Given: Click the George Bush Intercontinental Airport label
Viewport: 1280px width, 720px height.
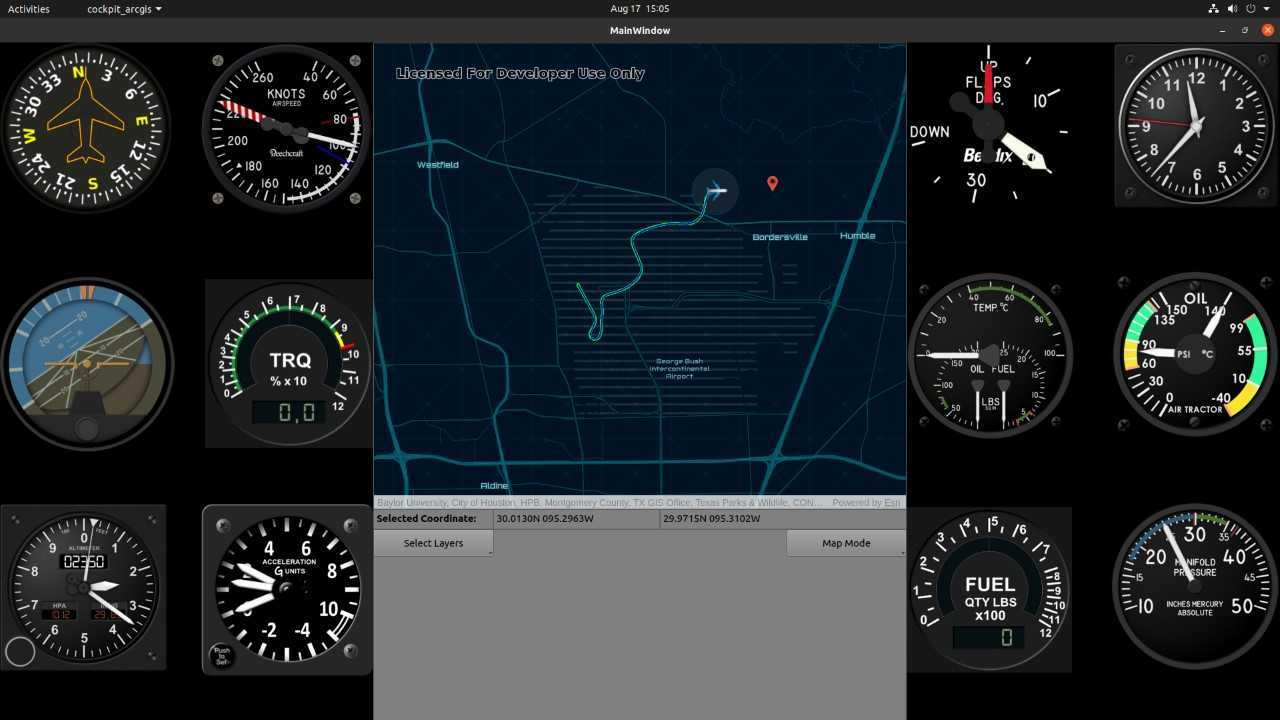Looking at the screenshot, I should (x=680, y=368).
